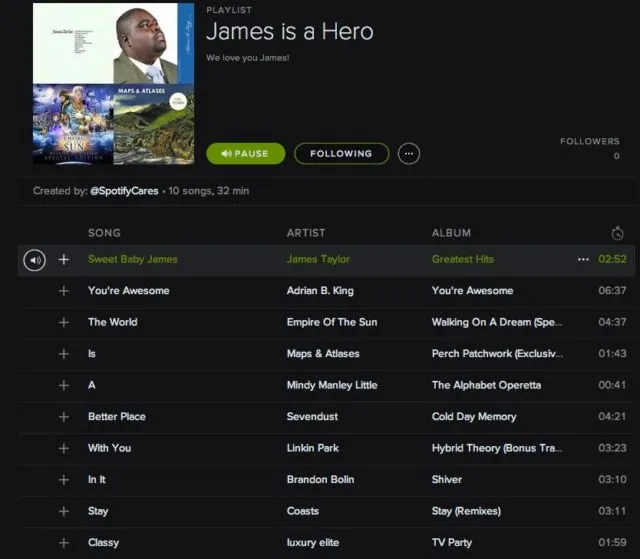Open artist Linkin Park
The height and width of the screenshot is (559, 640).
click(313, 448)
